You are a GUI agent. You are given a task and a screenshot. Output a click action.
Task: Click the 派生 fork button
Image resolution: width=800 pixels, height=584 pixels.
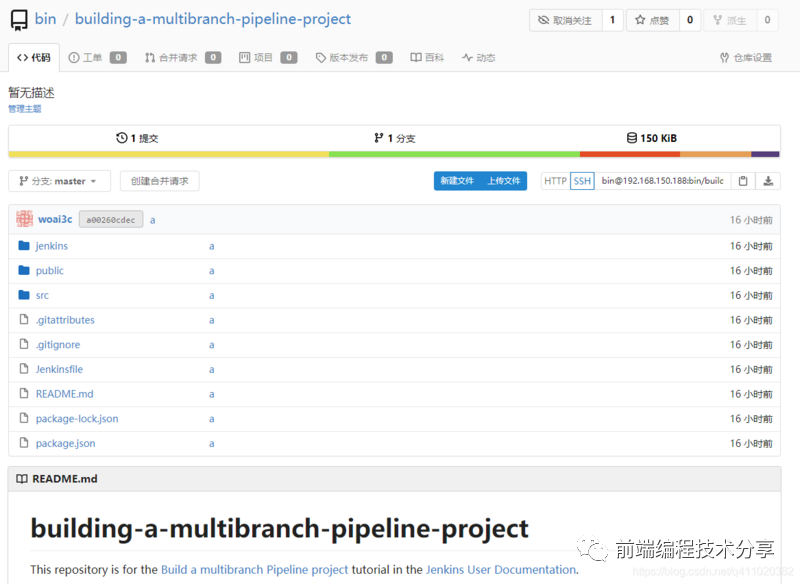(730, 20)
